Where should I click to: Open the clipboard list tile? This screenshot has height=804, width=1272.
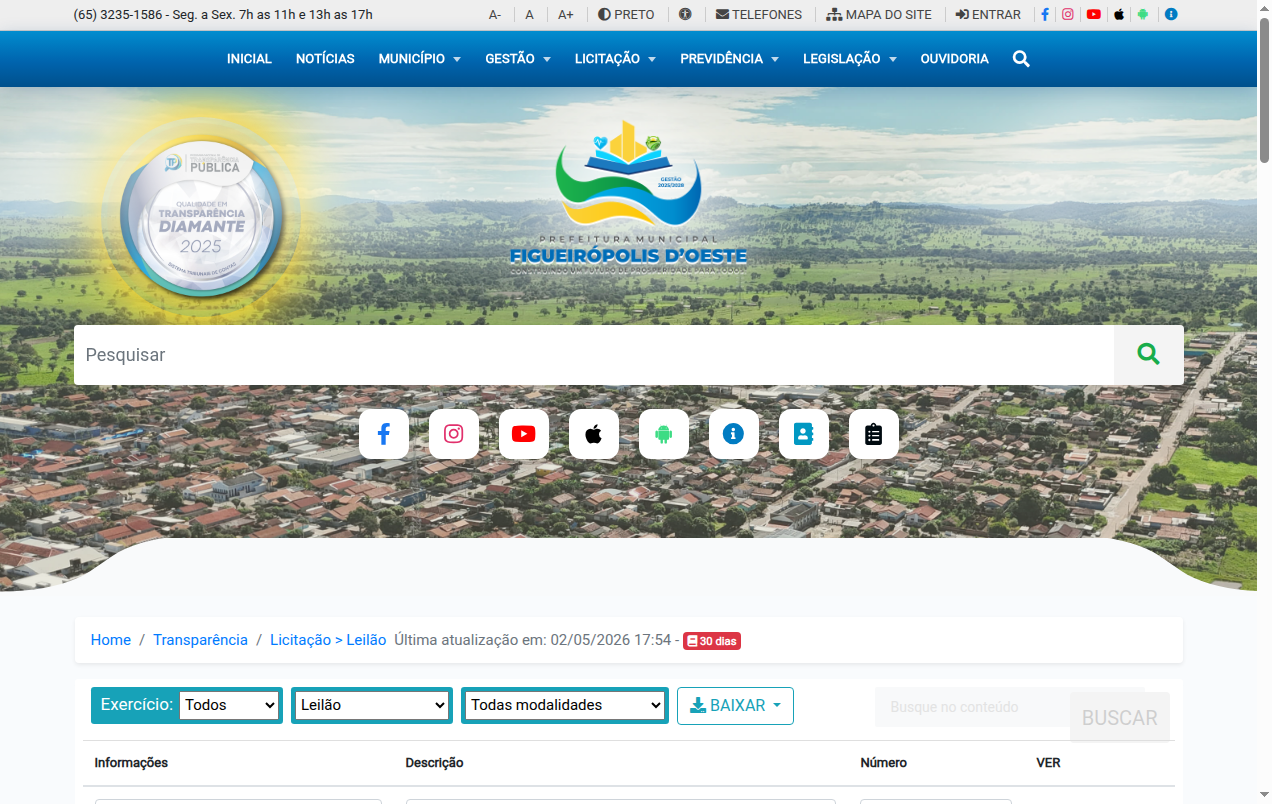point(874,434)
